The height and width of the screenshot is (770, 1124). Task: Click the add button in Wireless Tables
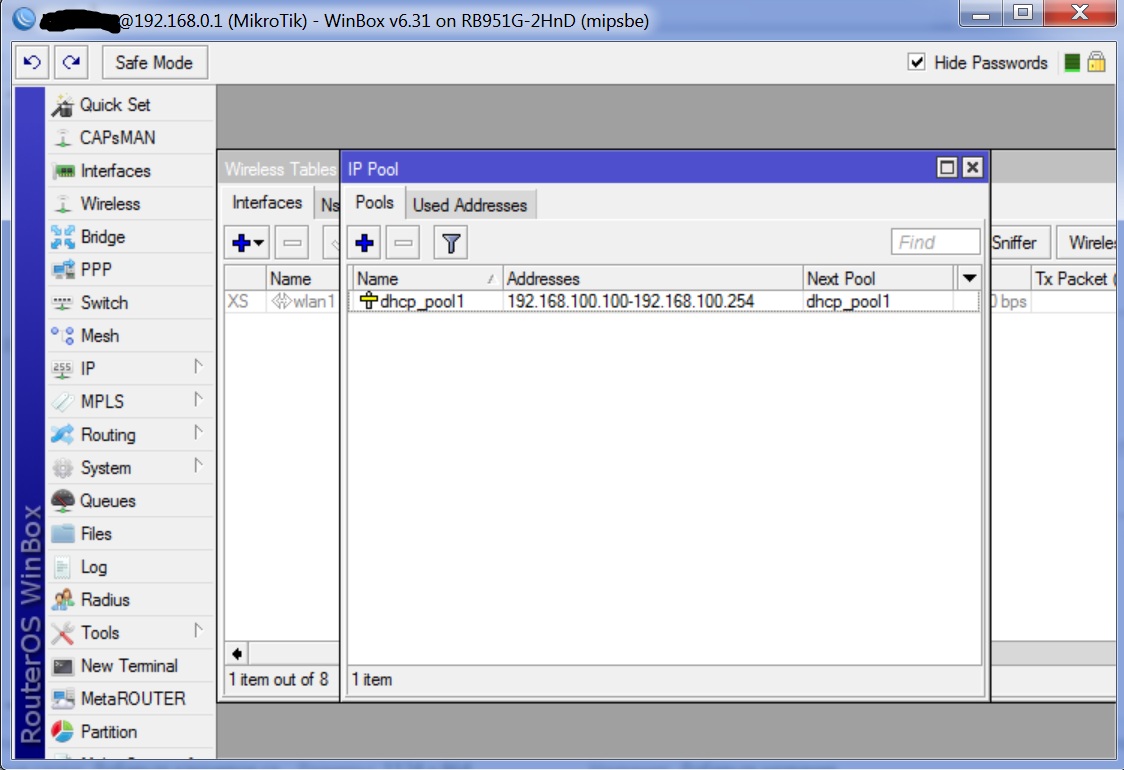(x=247, y=243)
